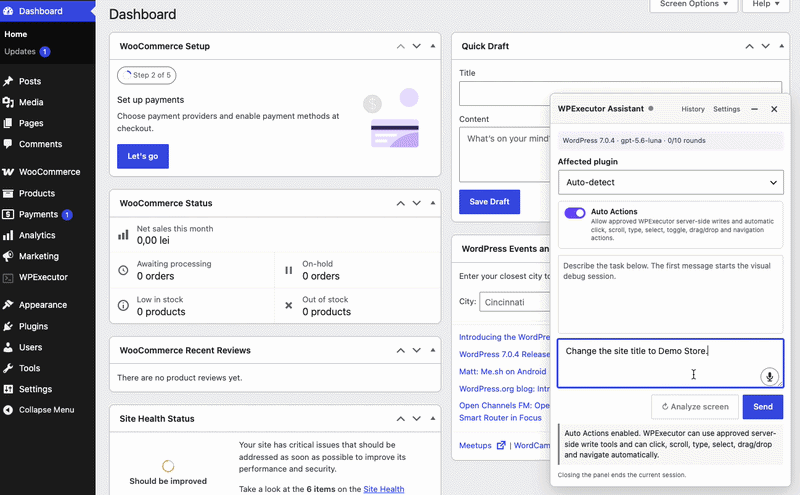Viewport: 800px width, 495px height.
Task: Click the Appearance paintbrush icon
Action: point(8,305)
